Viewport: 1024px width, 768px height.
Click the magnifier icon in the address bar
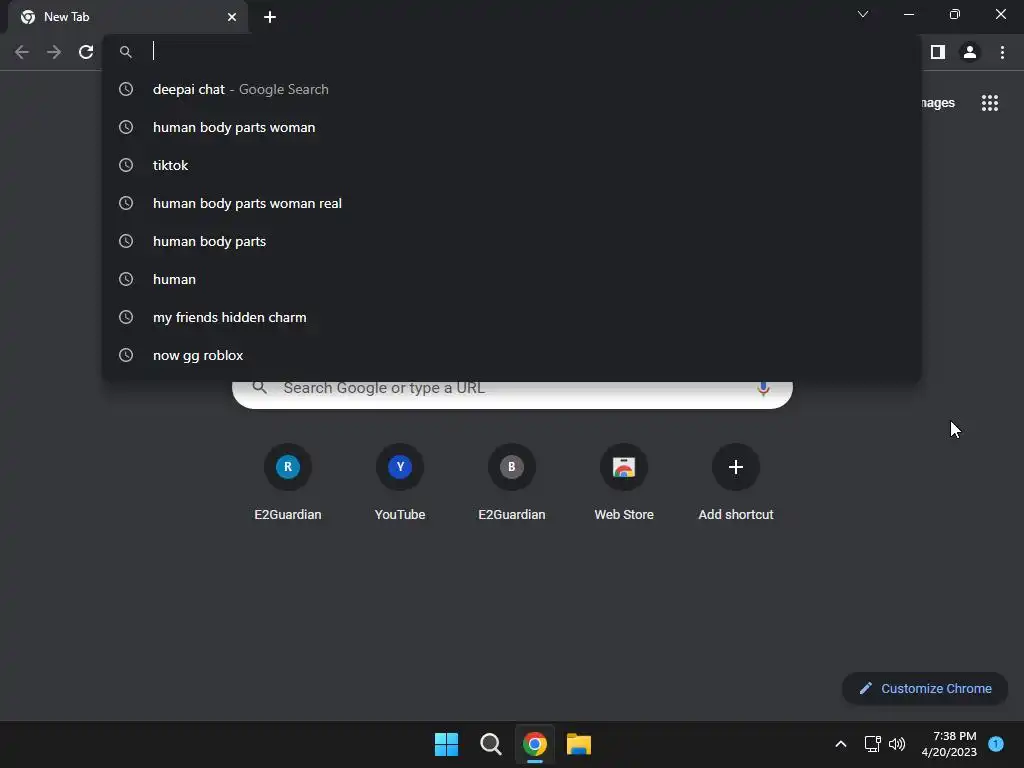pyautogui.click(x=126, y=52)
